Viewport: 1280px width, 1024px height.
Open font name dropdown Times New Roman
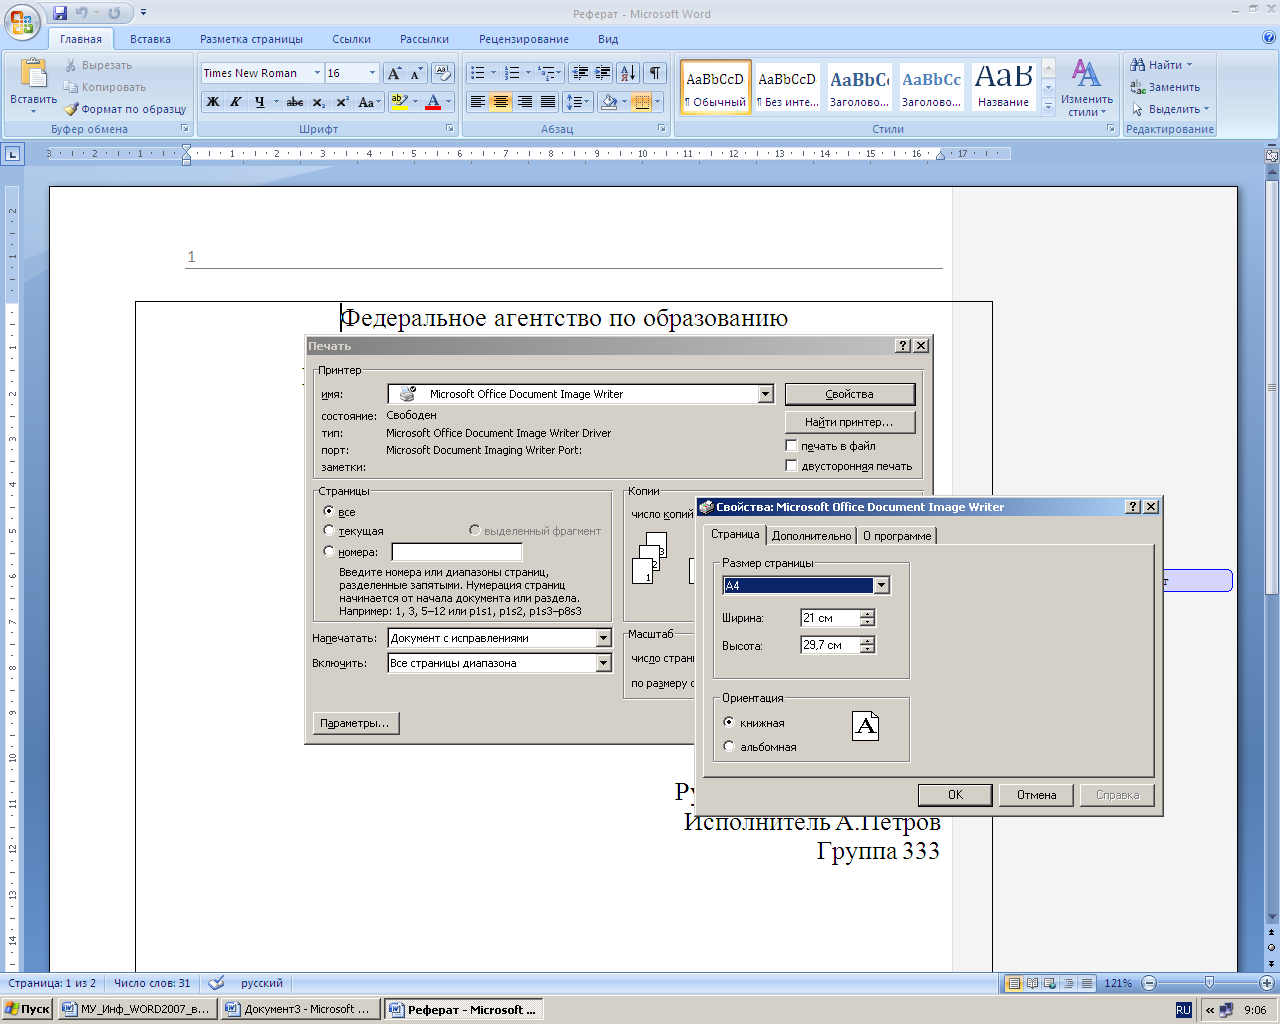pos(317,73)
